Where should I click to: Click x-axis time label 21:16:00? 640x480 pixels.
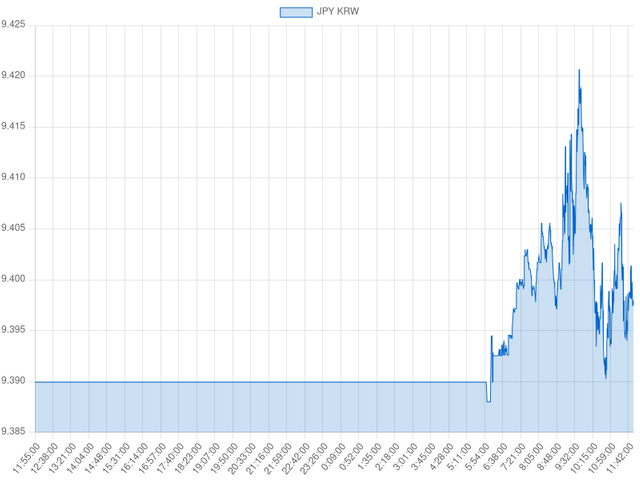click(260, 458)
